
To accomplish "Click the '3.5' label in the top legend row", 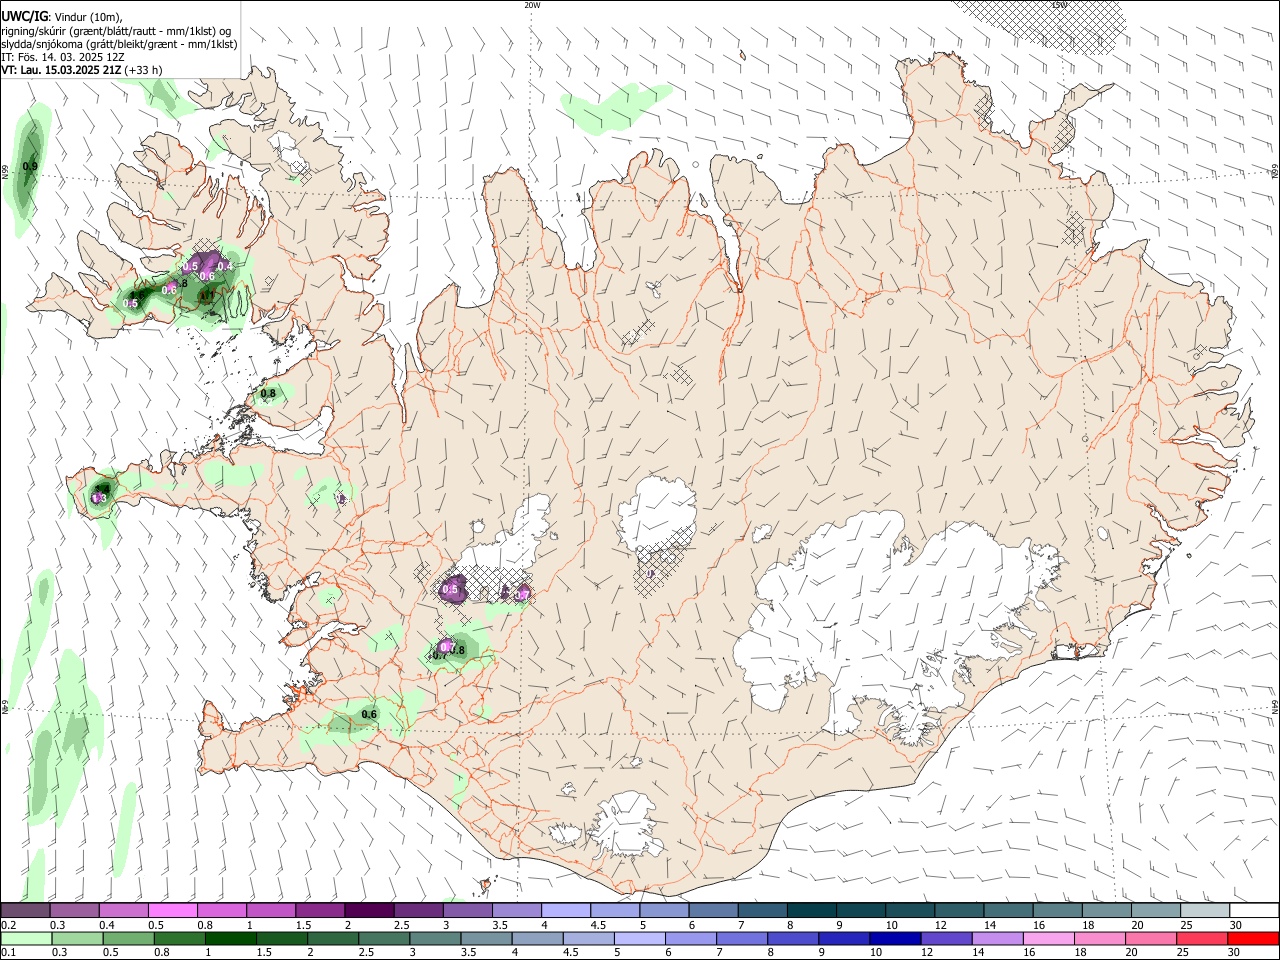I will [x=499, y=925].
